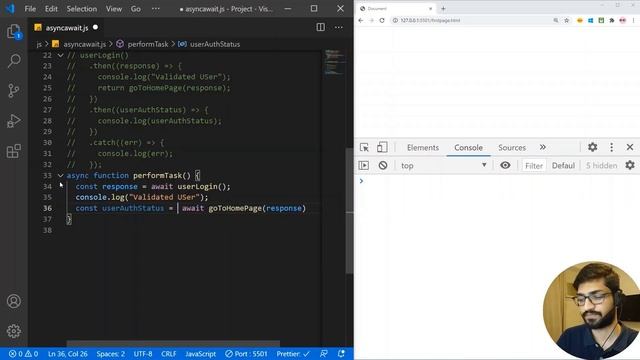Open the Edit menu
The height and width of the screenshot is (360, 640).
click(x=51, y=9)
